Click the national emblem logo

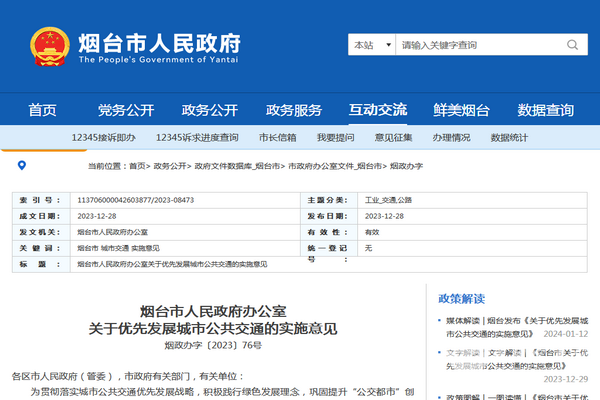47,45
